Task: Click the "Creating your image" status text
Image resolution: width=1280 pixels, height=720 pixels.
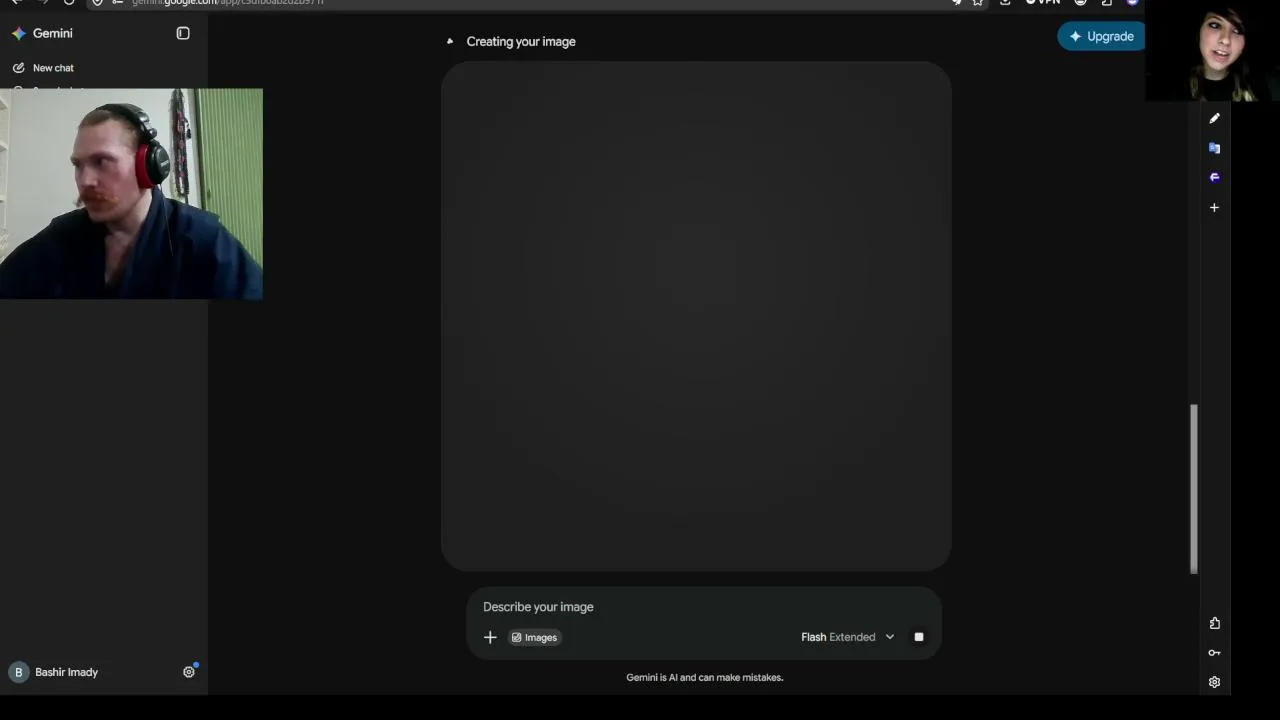Action: (x=521, y=41)
